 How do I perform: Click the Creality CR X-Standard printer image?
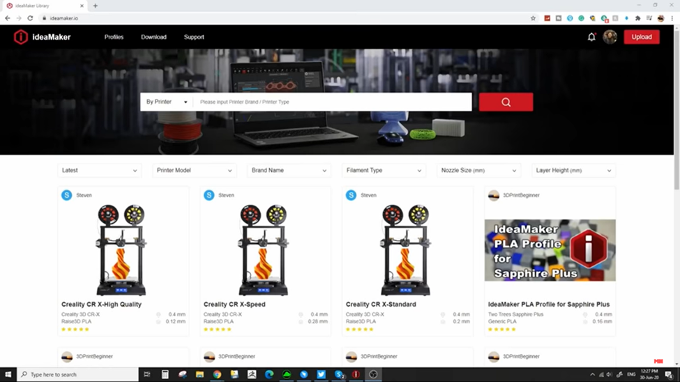click(405, 250)
